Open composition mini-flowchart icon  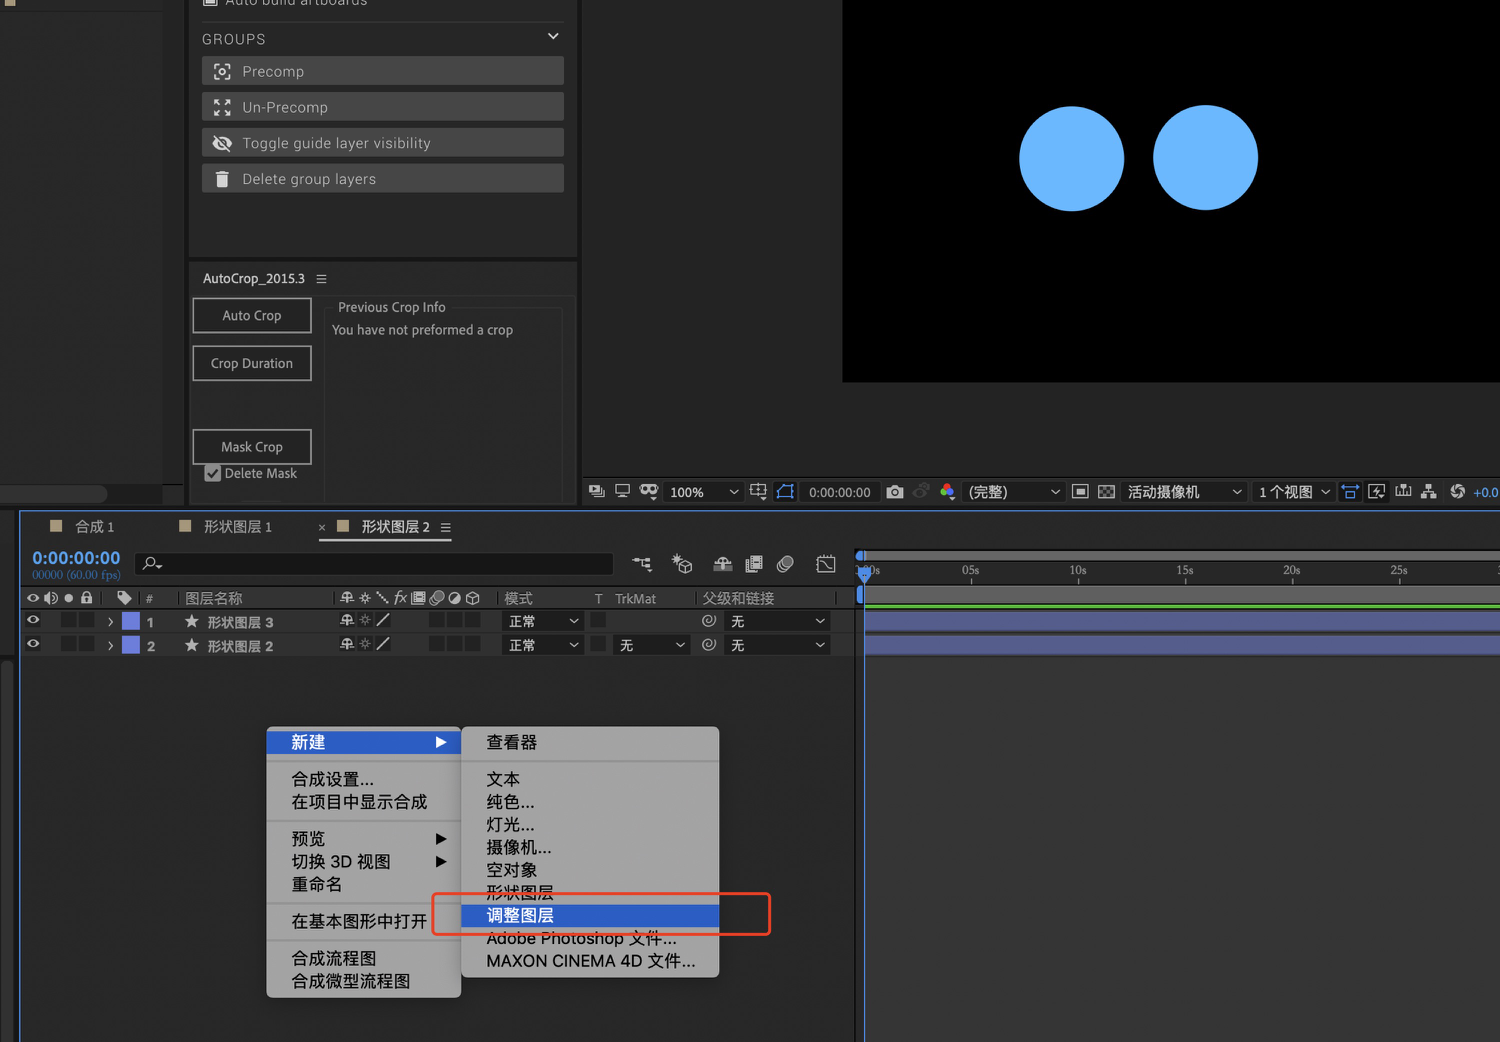(x=642, y=564)
